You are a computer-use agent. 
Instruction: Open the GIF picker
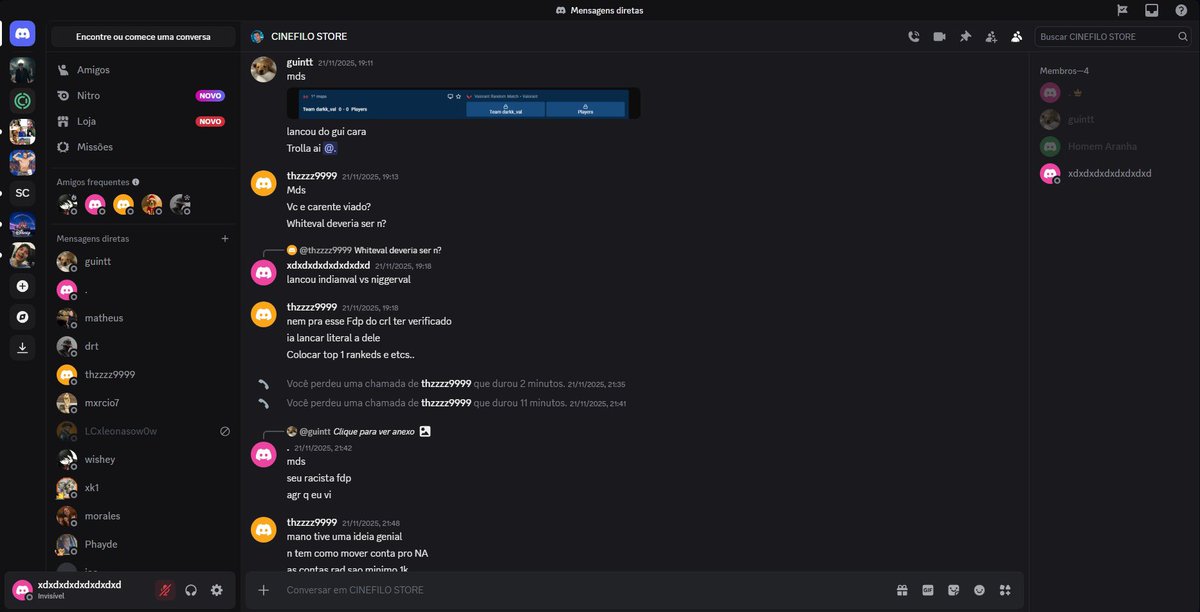coord(927,590)
